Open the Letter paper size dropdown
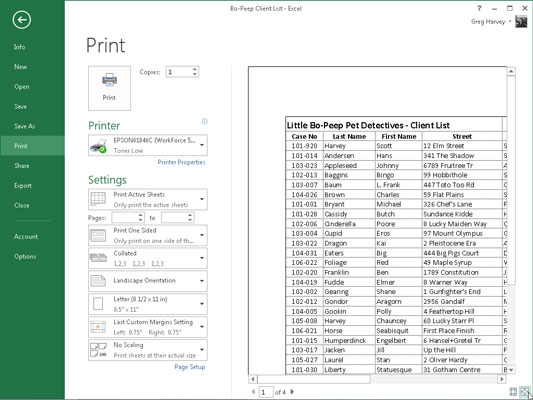The height and width of the screenshot is (400, 533). (148, 304)
